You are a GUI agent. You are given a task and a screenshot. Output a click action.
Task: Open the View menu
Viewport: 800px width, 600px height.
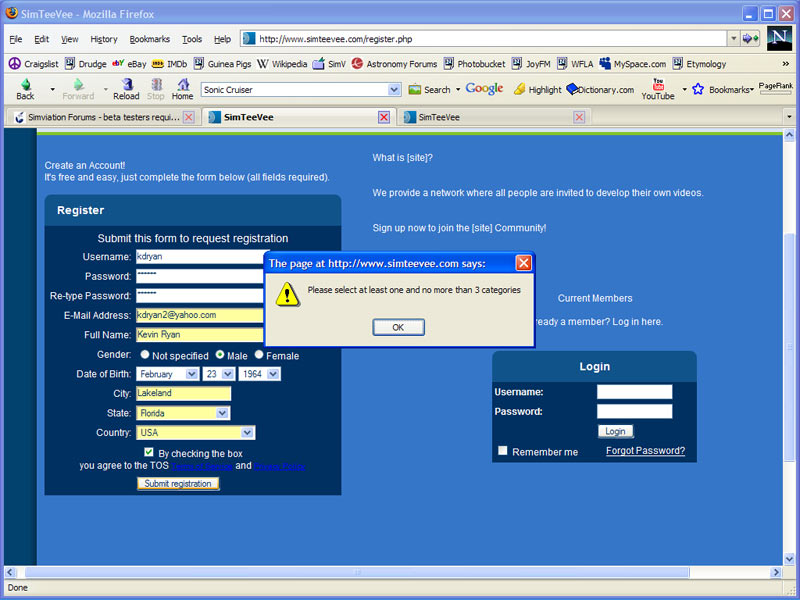pos(69,39)
